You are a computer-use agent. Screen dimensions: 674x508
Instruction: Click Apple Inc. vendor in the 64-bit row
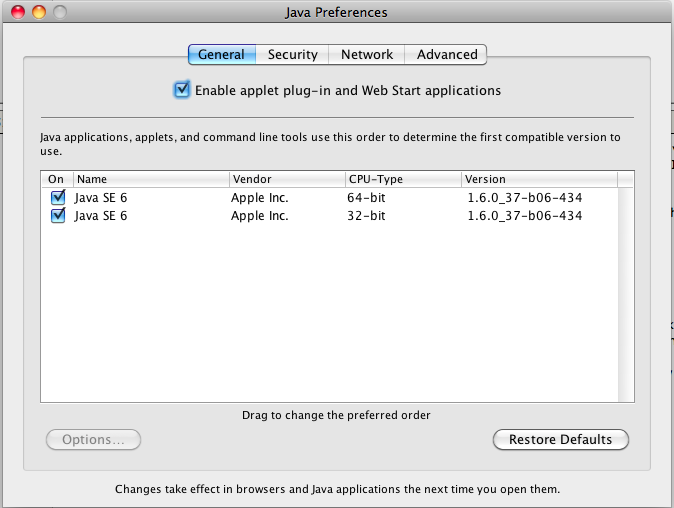click(260, 198)
